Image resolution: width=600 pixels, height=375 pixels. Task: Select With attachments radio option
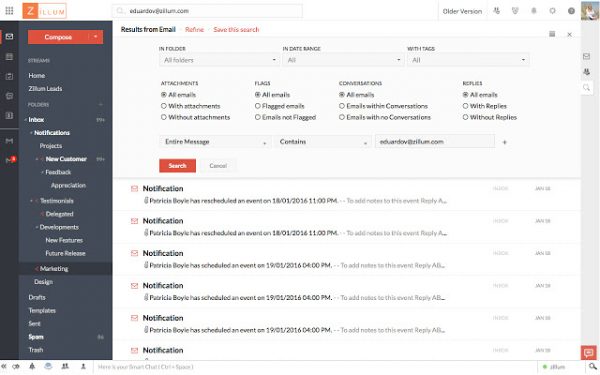click(191, 106)
